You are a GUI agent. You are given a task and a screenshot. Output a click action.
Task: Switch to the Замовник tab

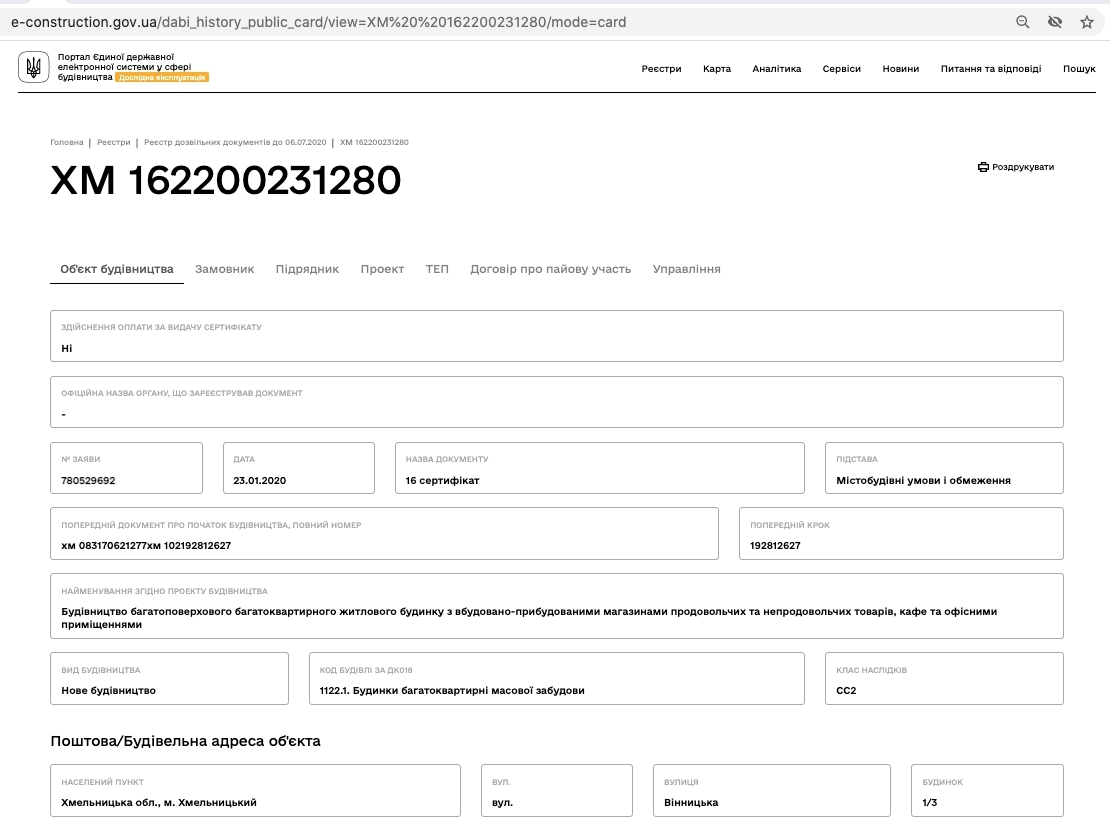(x=224, y=269)
